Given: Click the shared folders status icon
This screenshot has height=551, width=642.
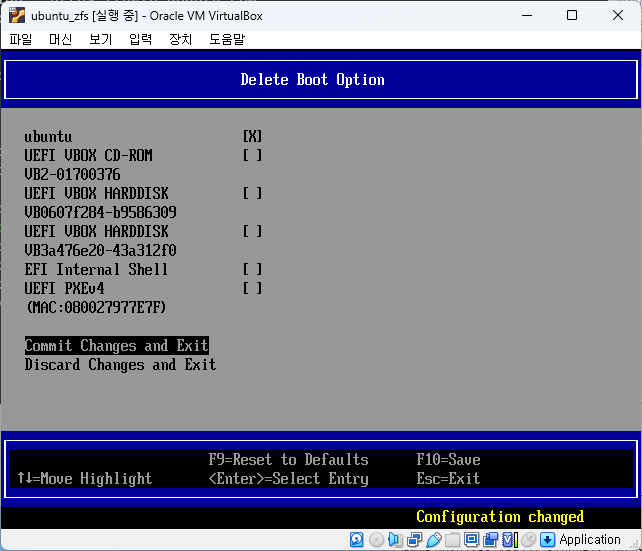Looking at the screenshot, I should click(452, 540).
